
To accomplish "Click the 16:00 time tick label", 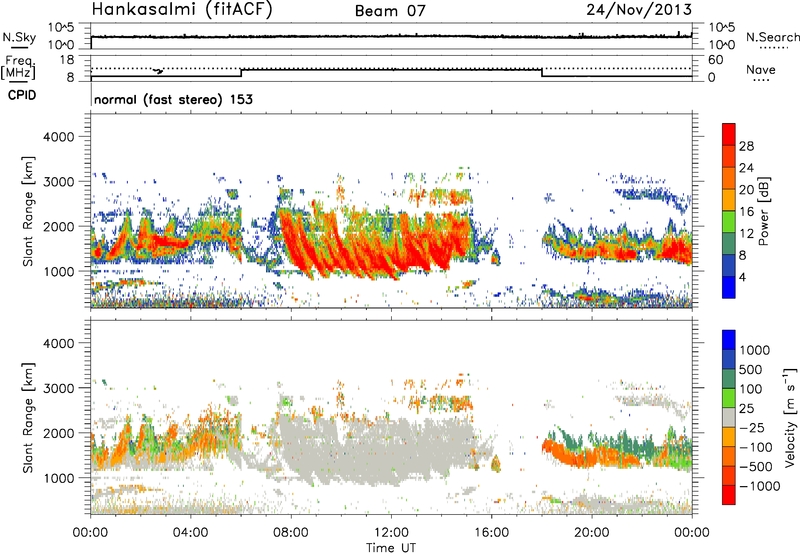I will 492,533.
